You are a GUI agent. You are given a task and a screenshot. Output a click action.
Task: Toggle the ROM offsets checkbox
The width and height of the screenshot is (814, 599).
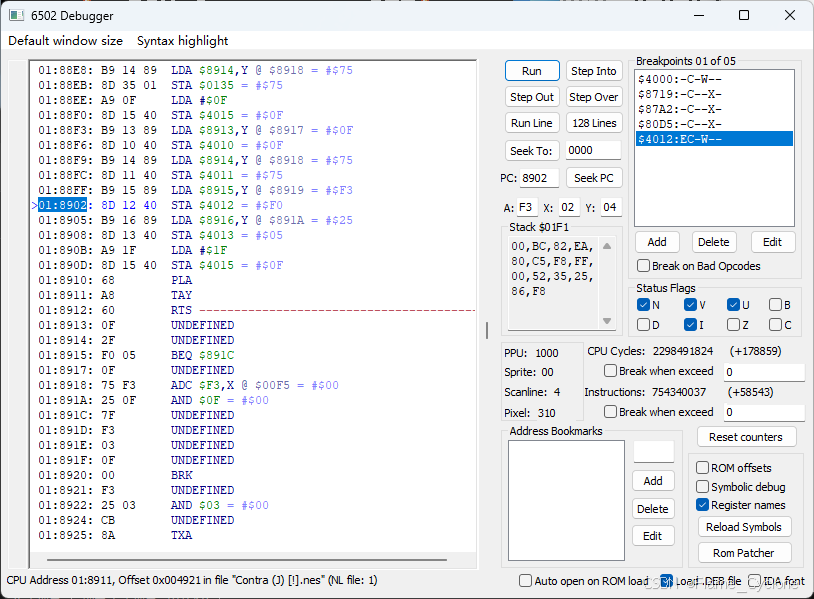pyautogui.click(x=702, y=468)
